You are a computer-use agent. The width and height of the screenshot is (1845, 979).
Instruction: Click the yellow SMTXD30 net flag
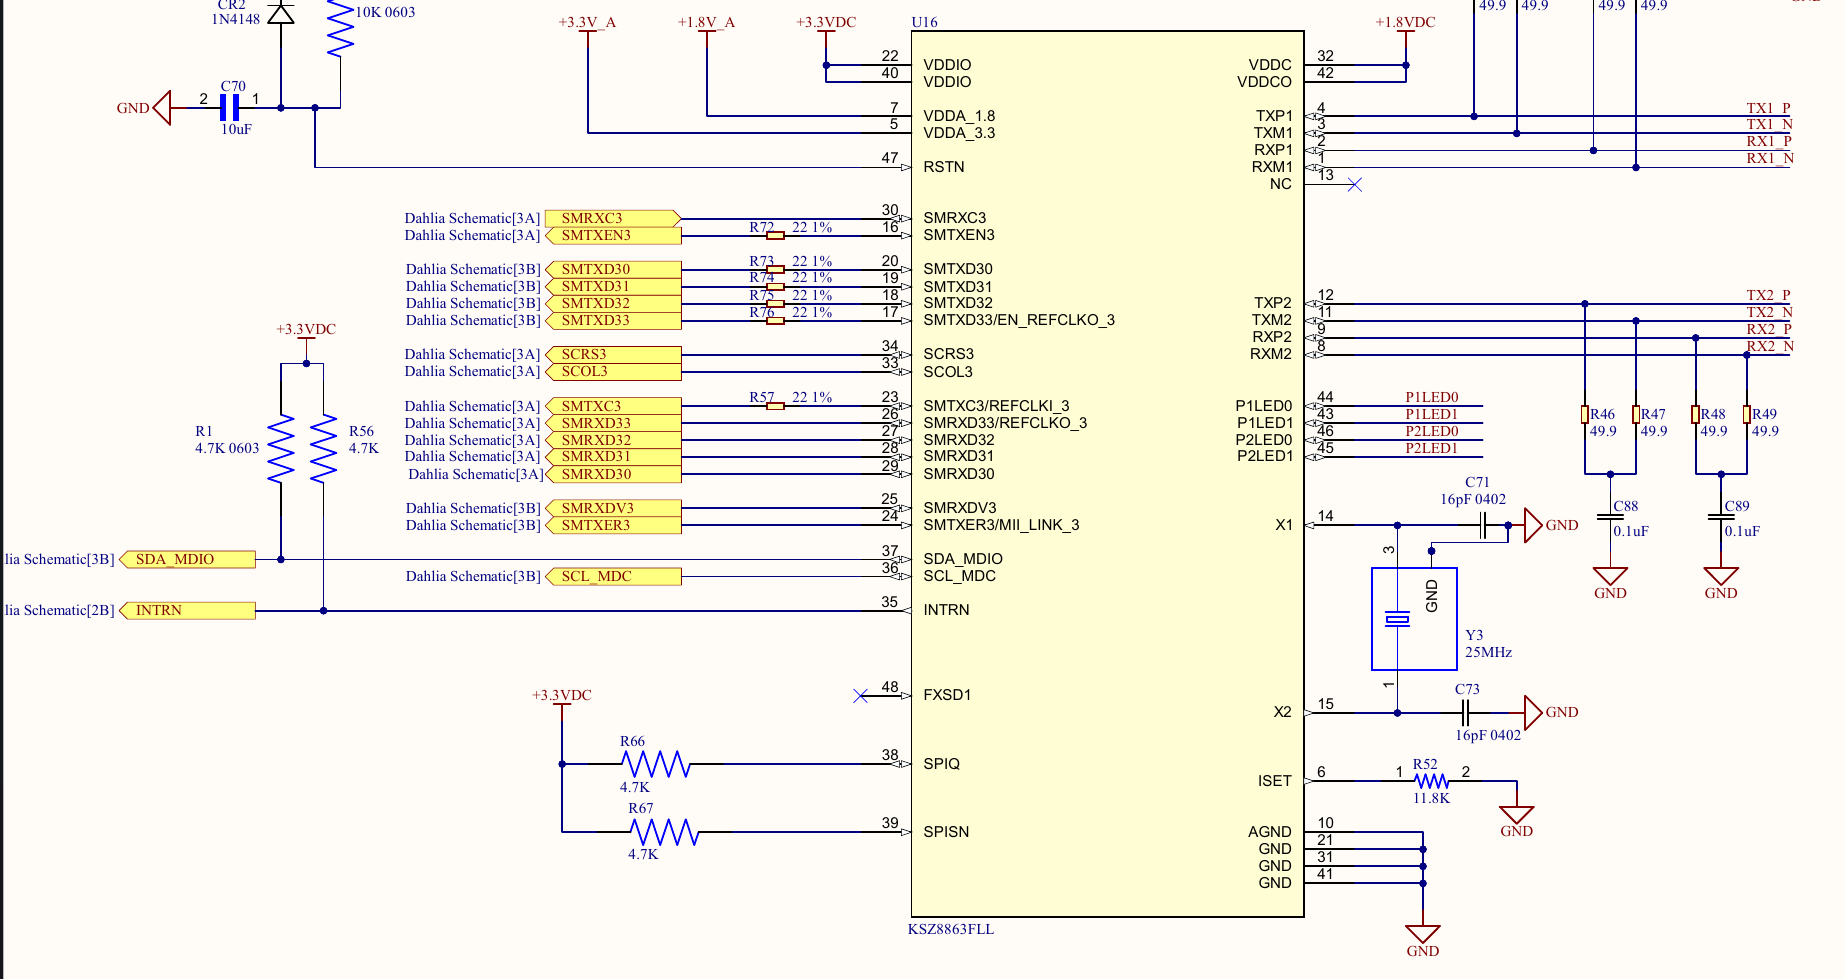point(612,268)
